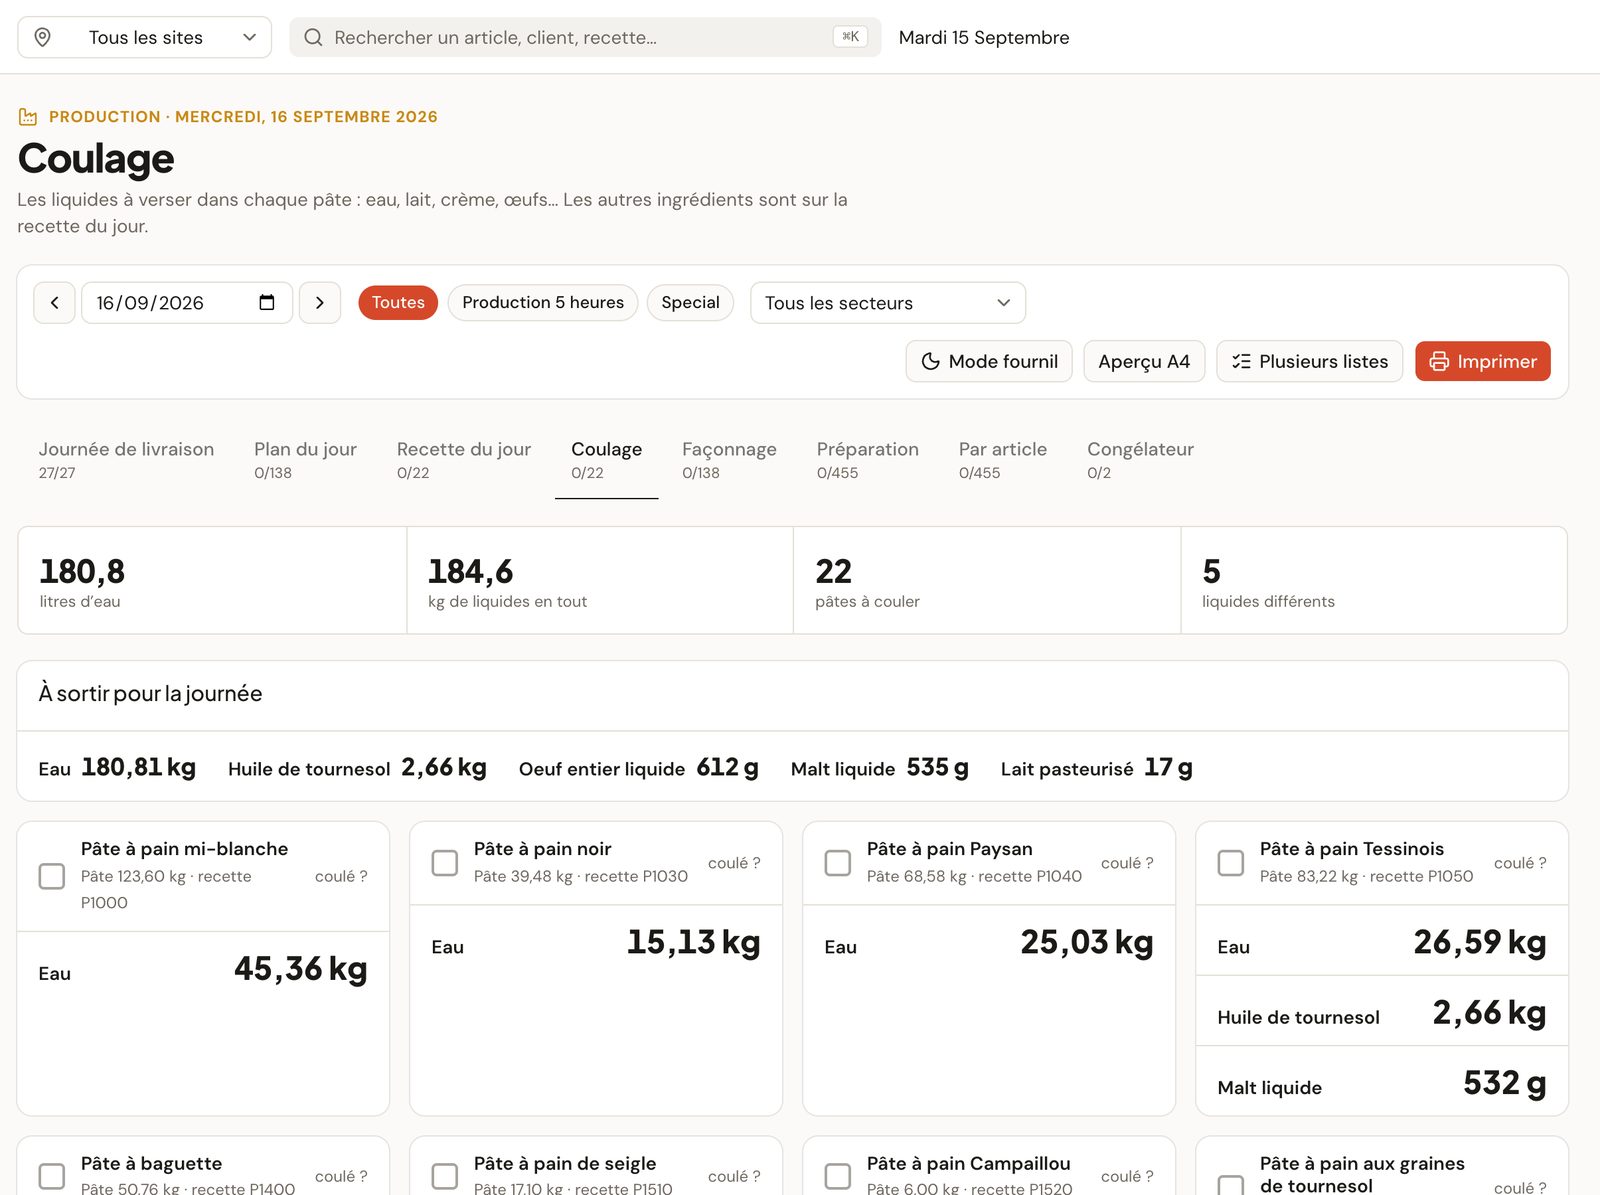
Task: Open the Préparation tab
Action: click(868, 460)
